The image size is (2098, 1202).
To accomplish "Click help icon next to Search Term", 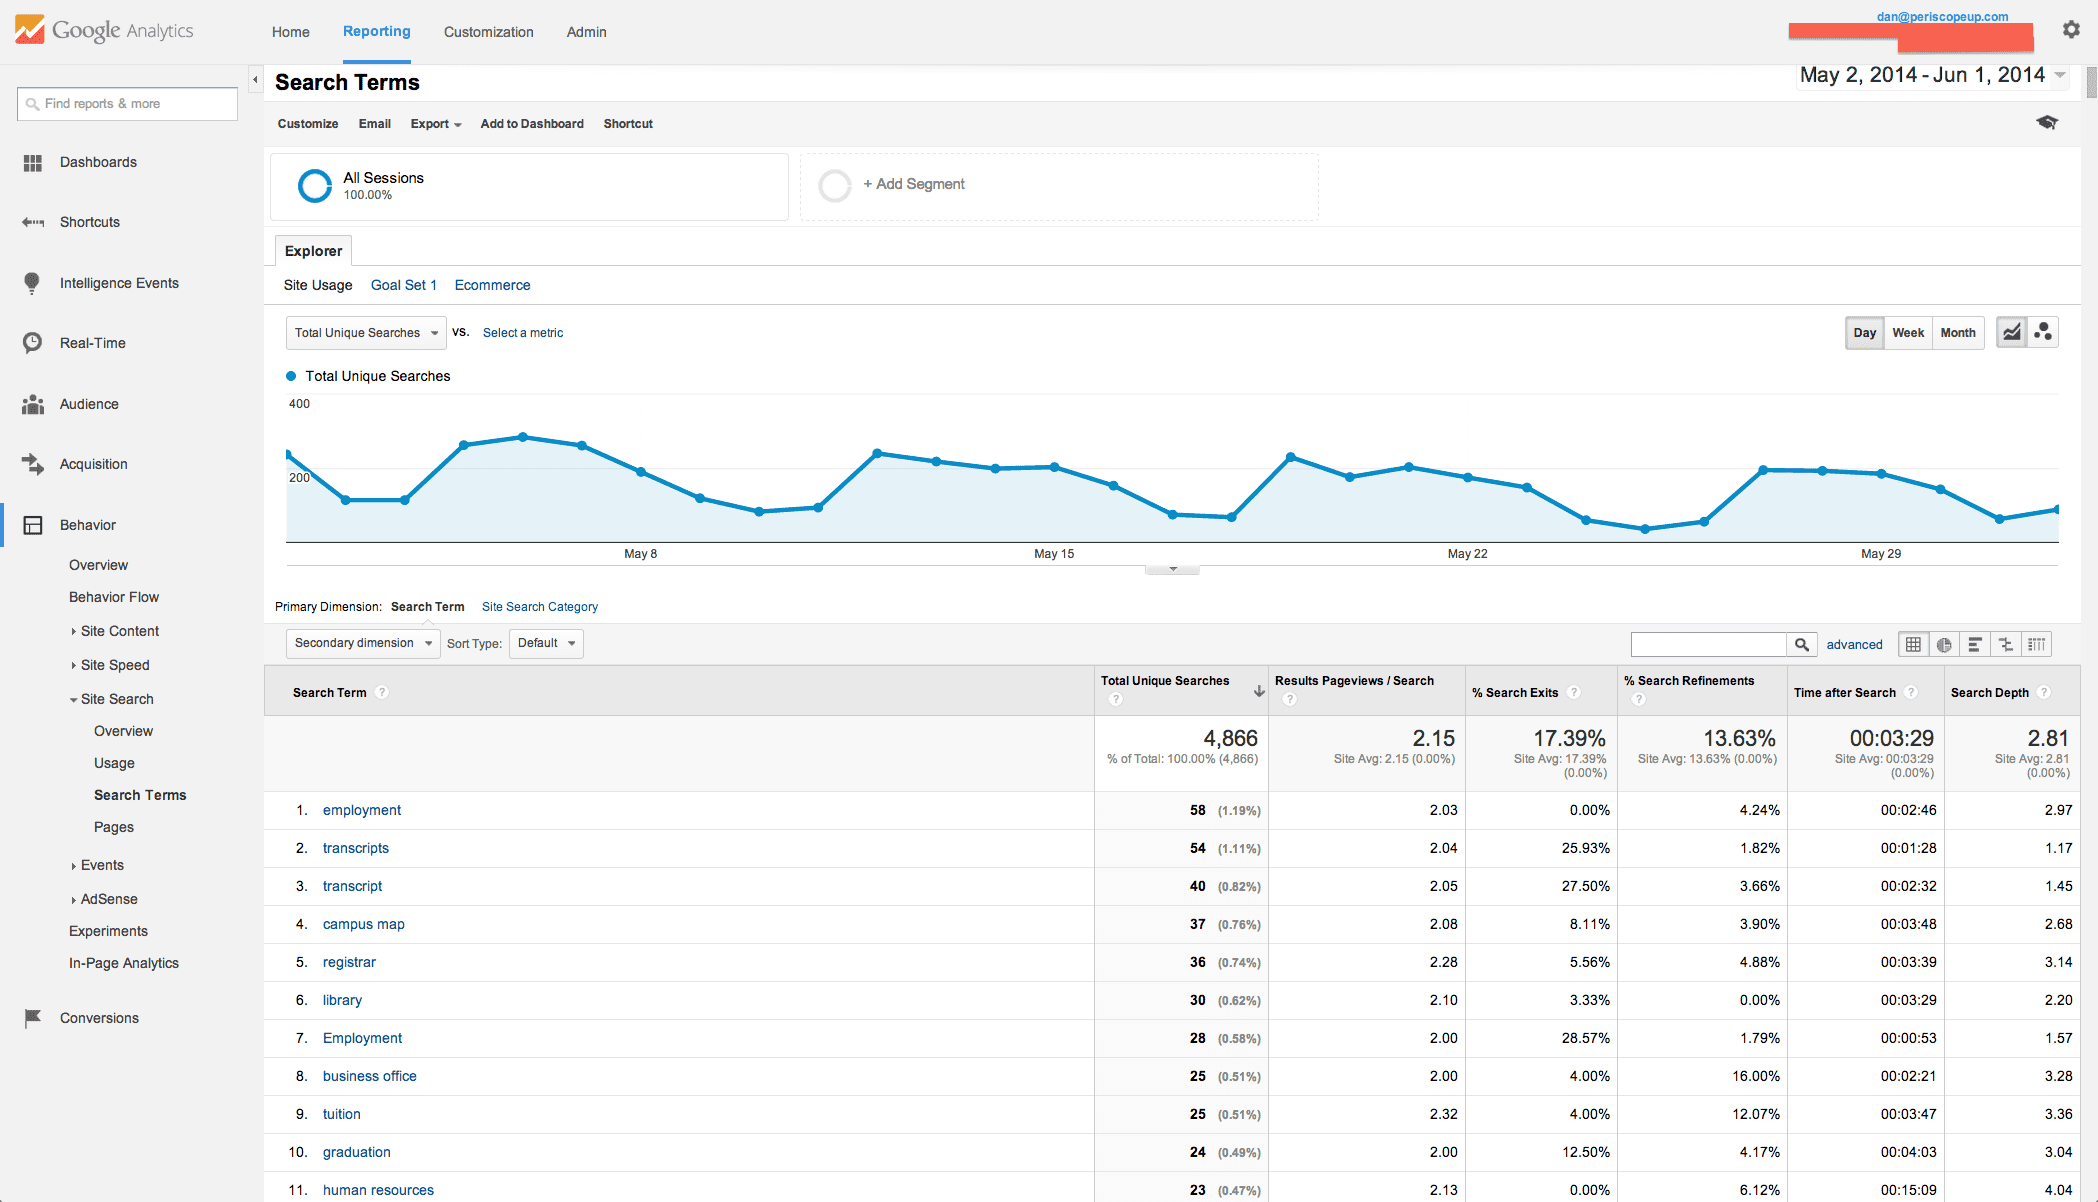I will (382, 692).
